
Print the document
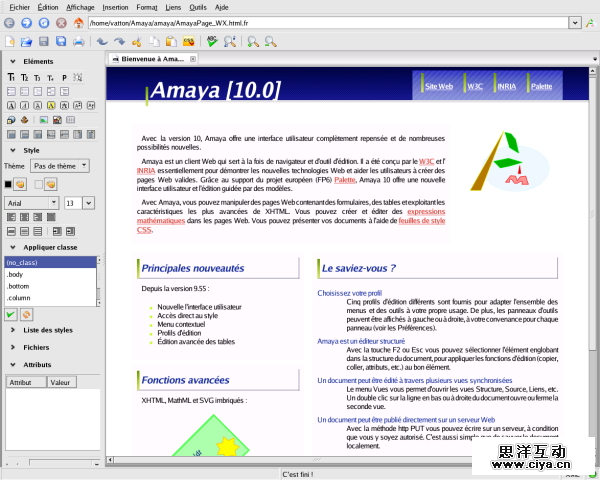(x=78, y=41)
